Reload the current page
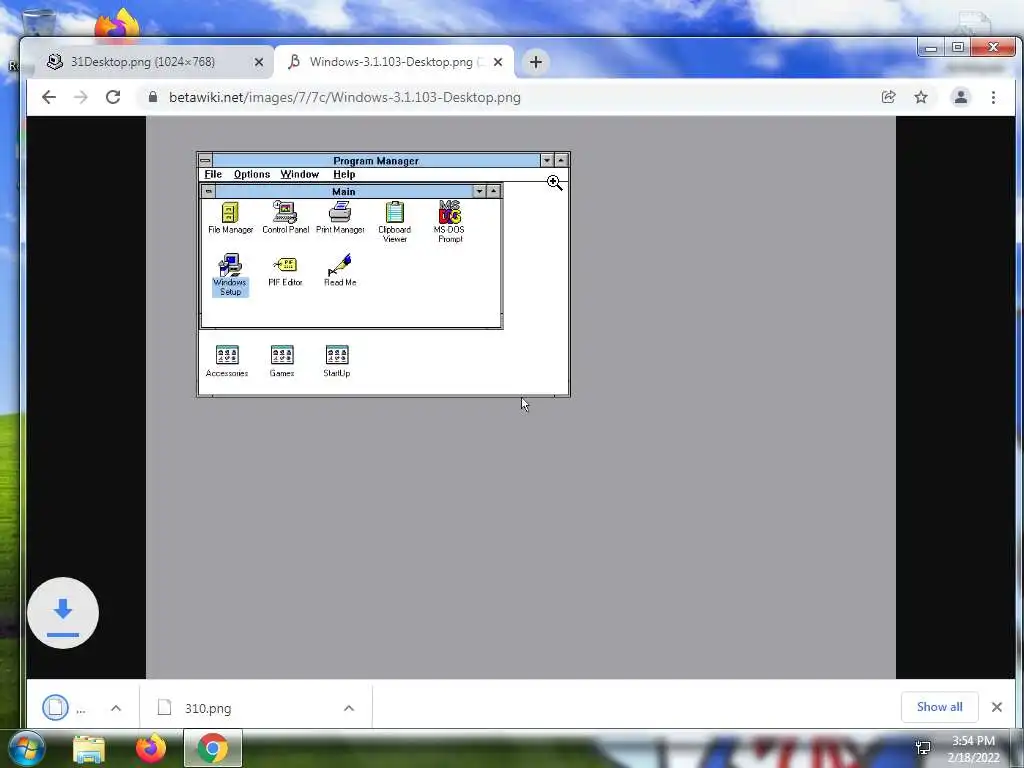The width and height of the screenshot is (1024, 768). click(x=113, y=97)
